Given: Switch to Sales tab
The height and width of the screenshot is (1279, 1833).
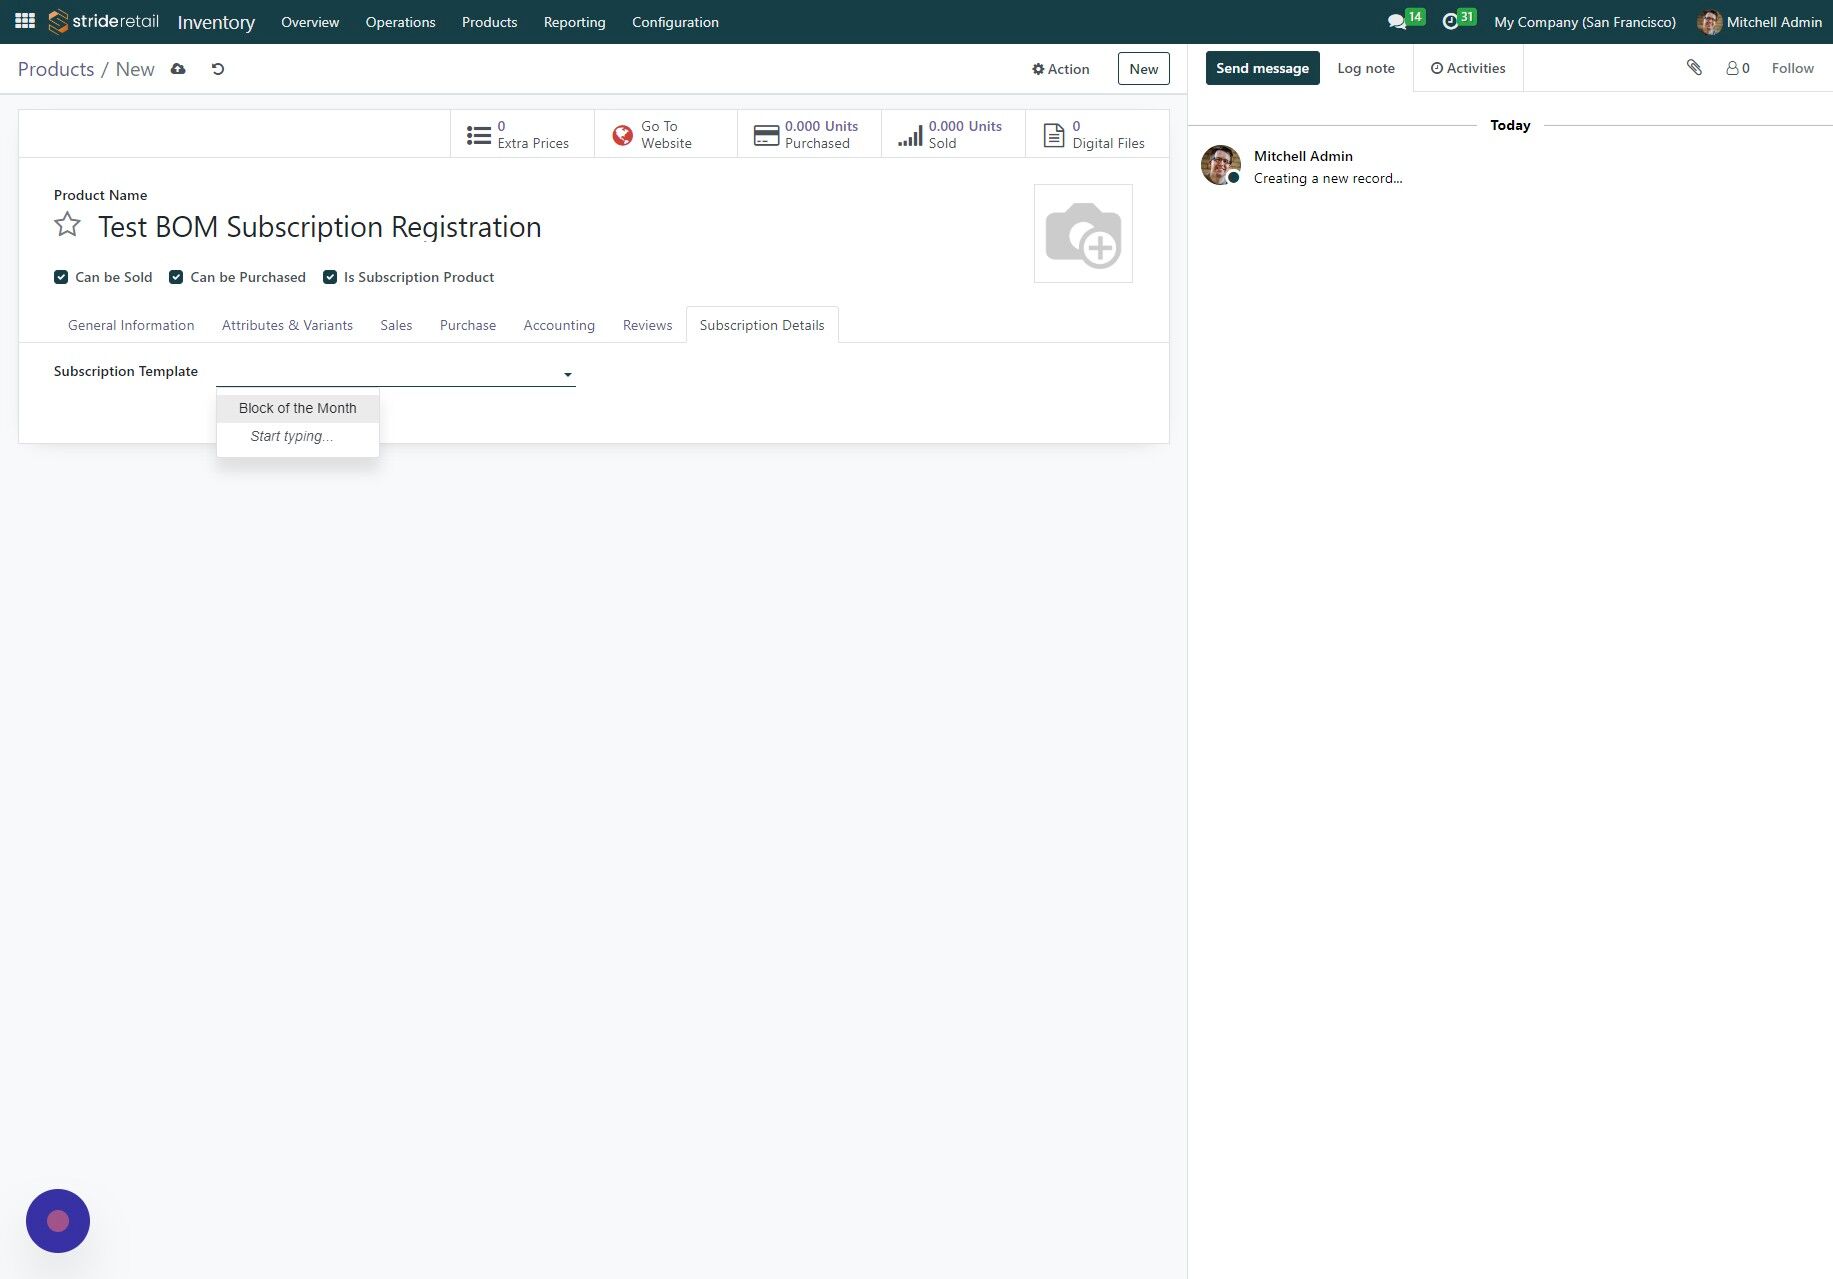Looking at the screenshot, I should 396,325.
